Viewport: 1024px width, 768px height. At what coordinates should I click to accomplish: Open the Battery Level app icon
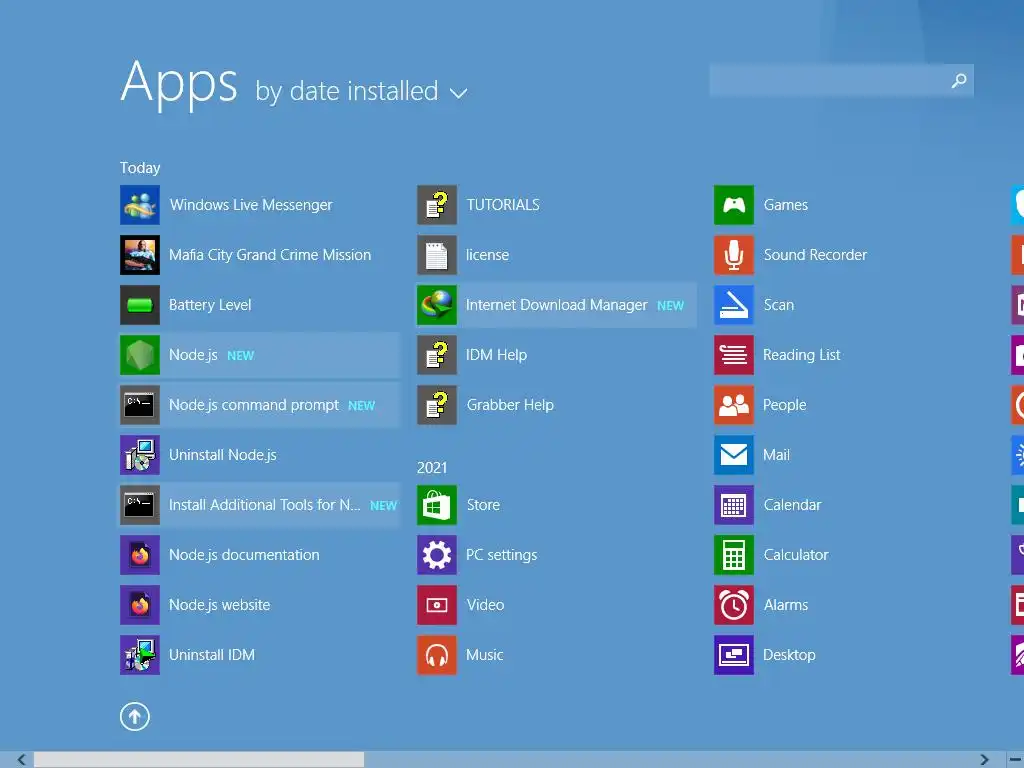pyautogui.click(x=140, y=305)
